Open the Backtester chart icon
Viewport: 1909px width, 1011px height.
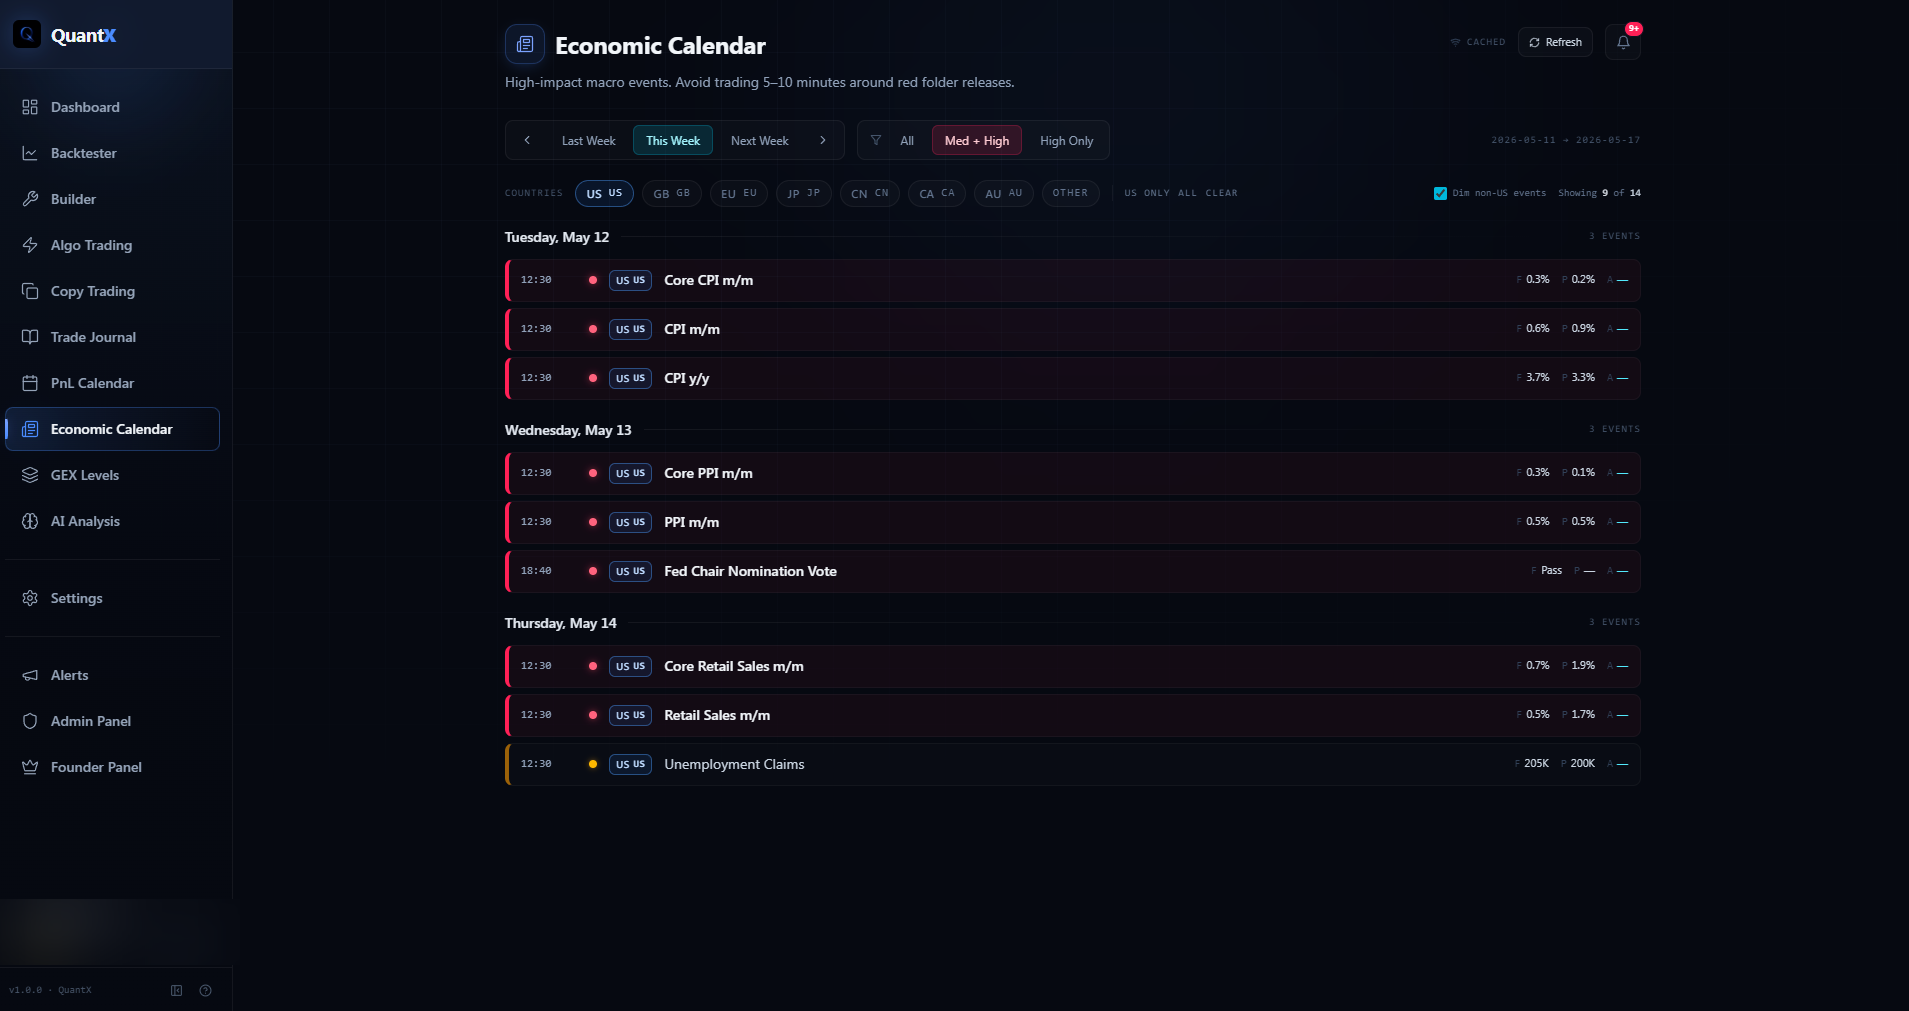[30, 153]
